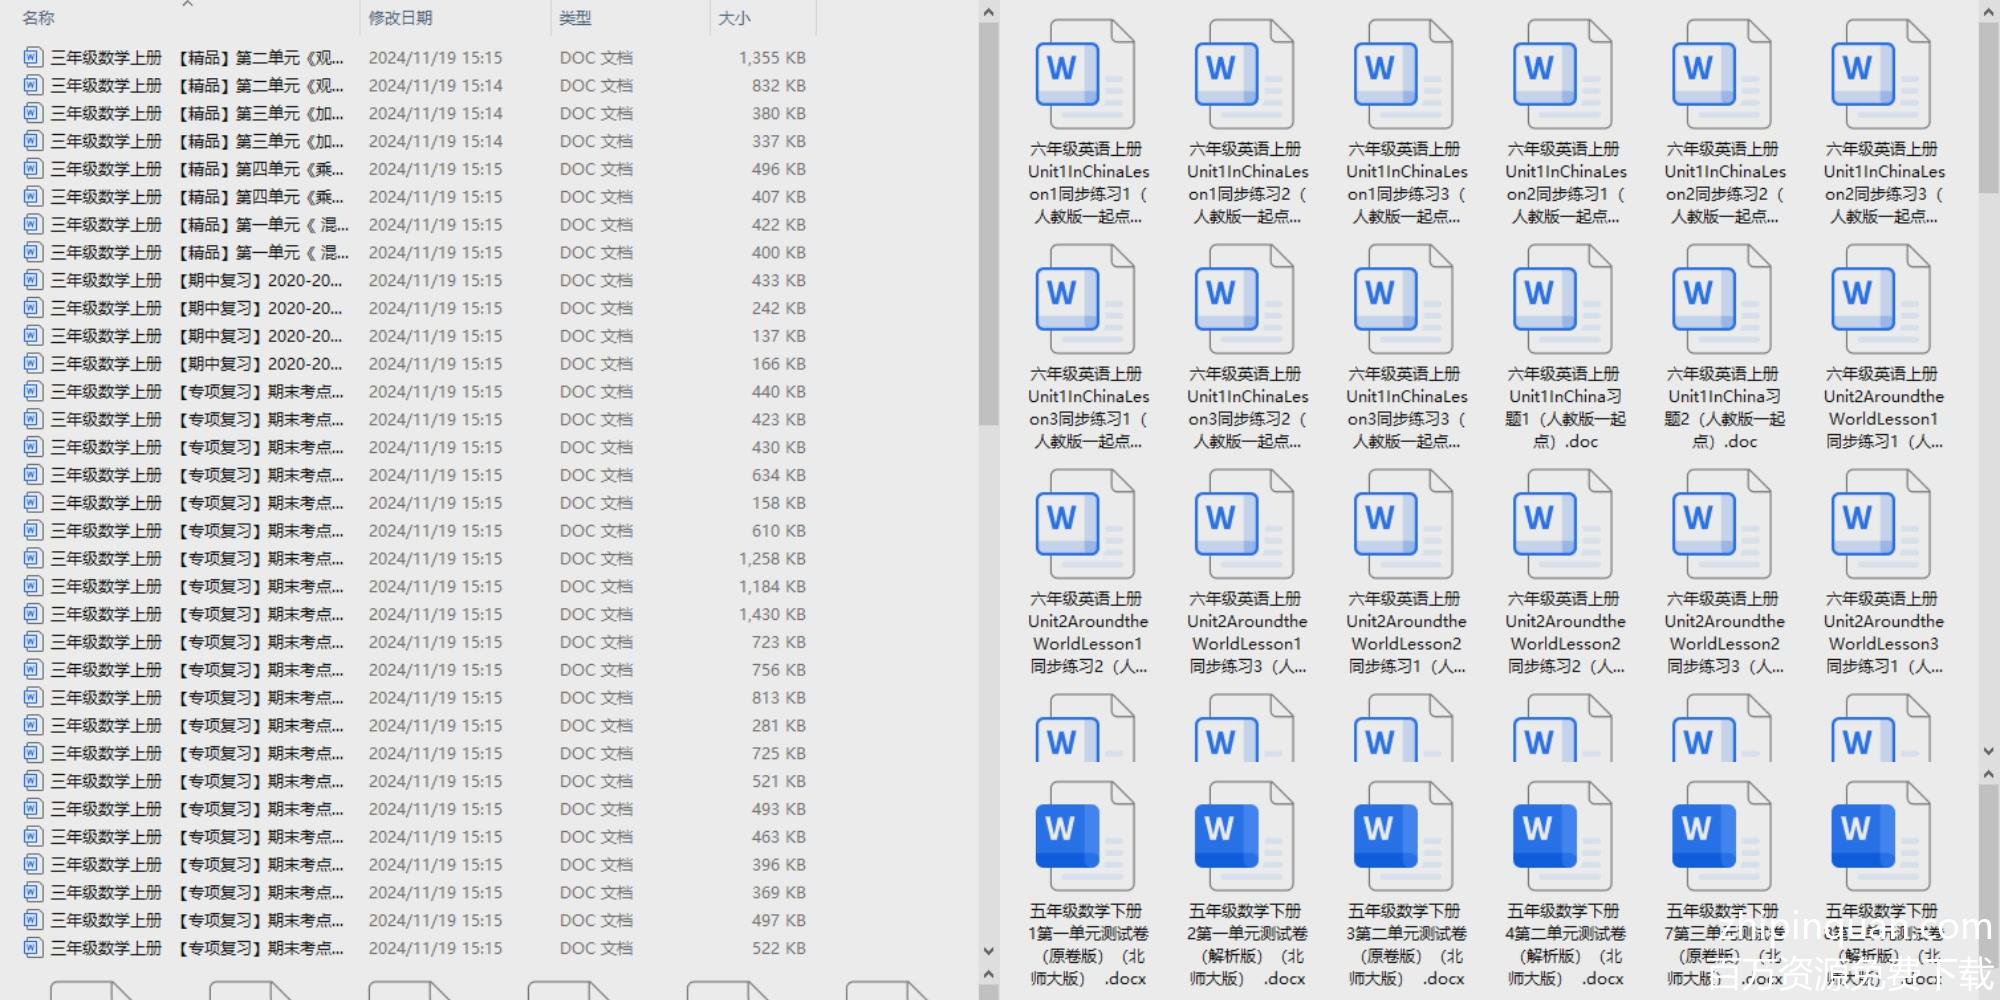This screenshot has width=2000, height=1000.
Task: Open 五年级数学下册 3第二单元测试卷 docx icon
Action: tap(1403, 837)
